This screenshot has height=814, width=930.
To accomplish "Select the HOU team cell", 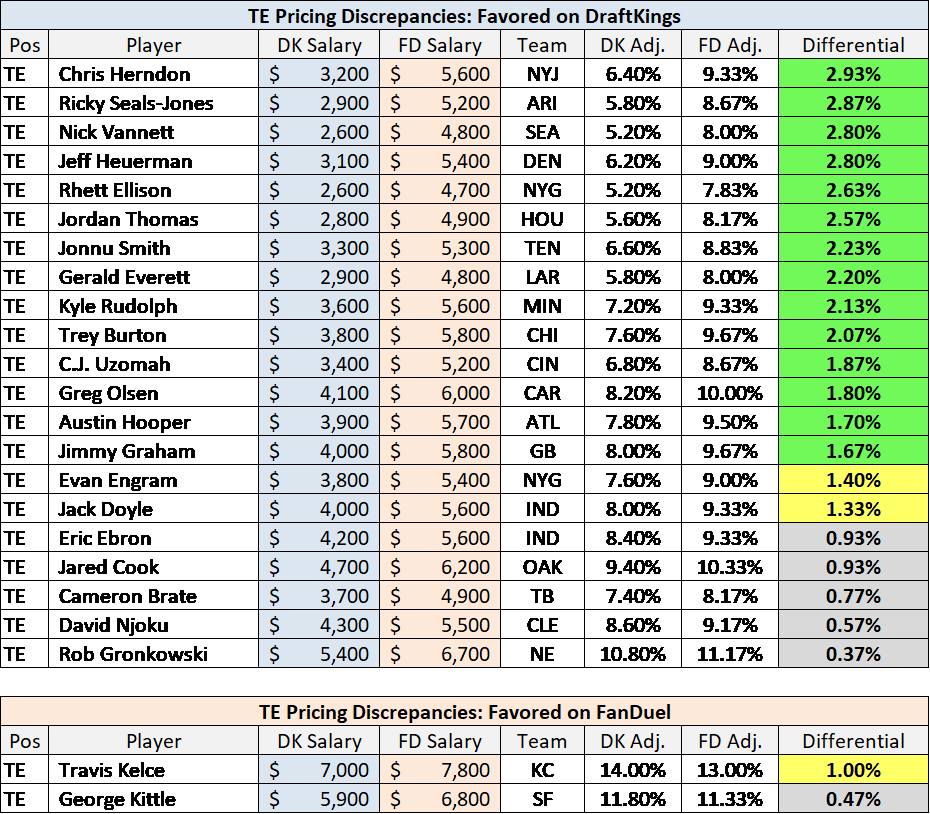I will click(x=542, y=219).
